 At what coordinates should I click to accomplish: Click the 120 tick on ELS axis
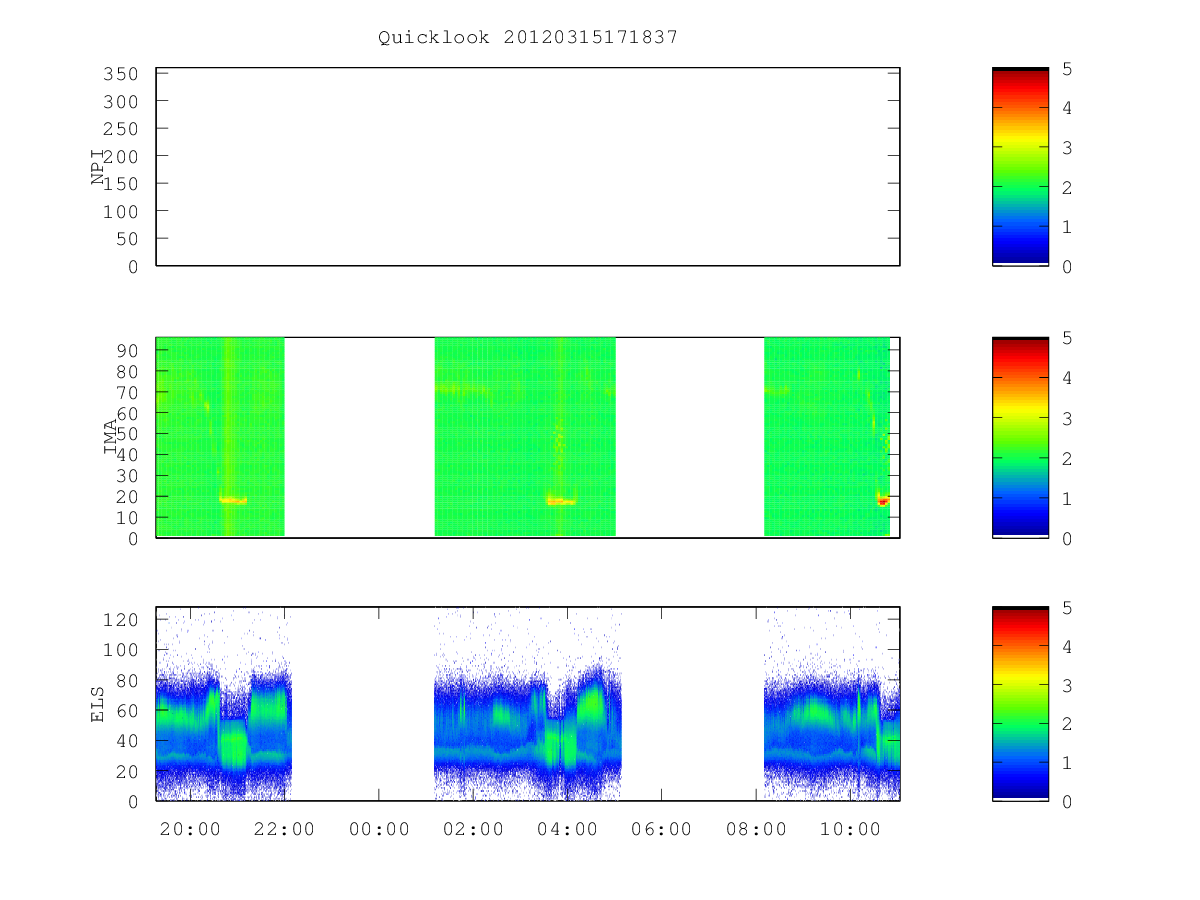point(120,619)
